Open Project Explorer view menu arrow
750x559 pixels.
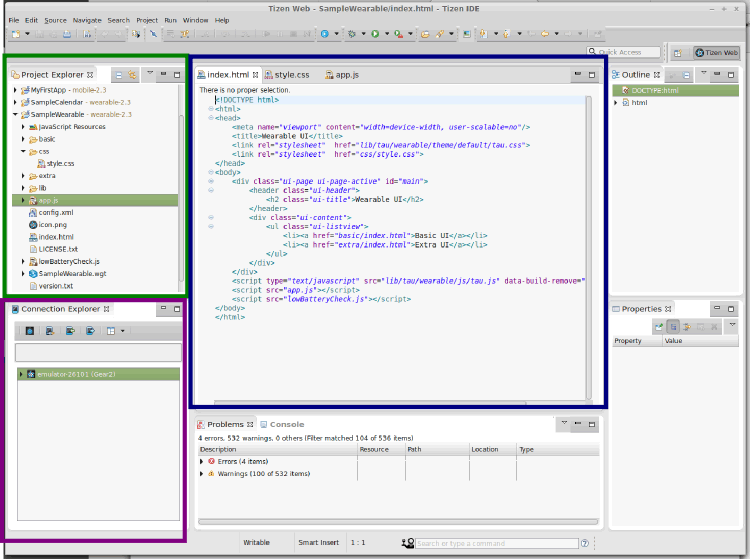150,73
